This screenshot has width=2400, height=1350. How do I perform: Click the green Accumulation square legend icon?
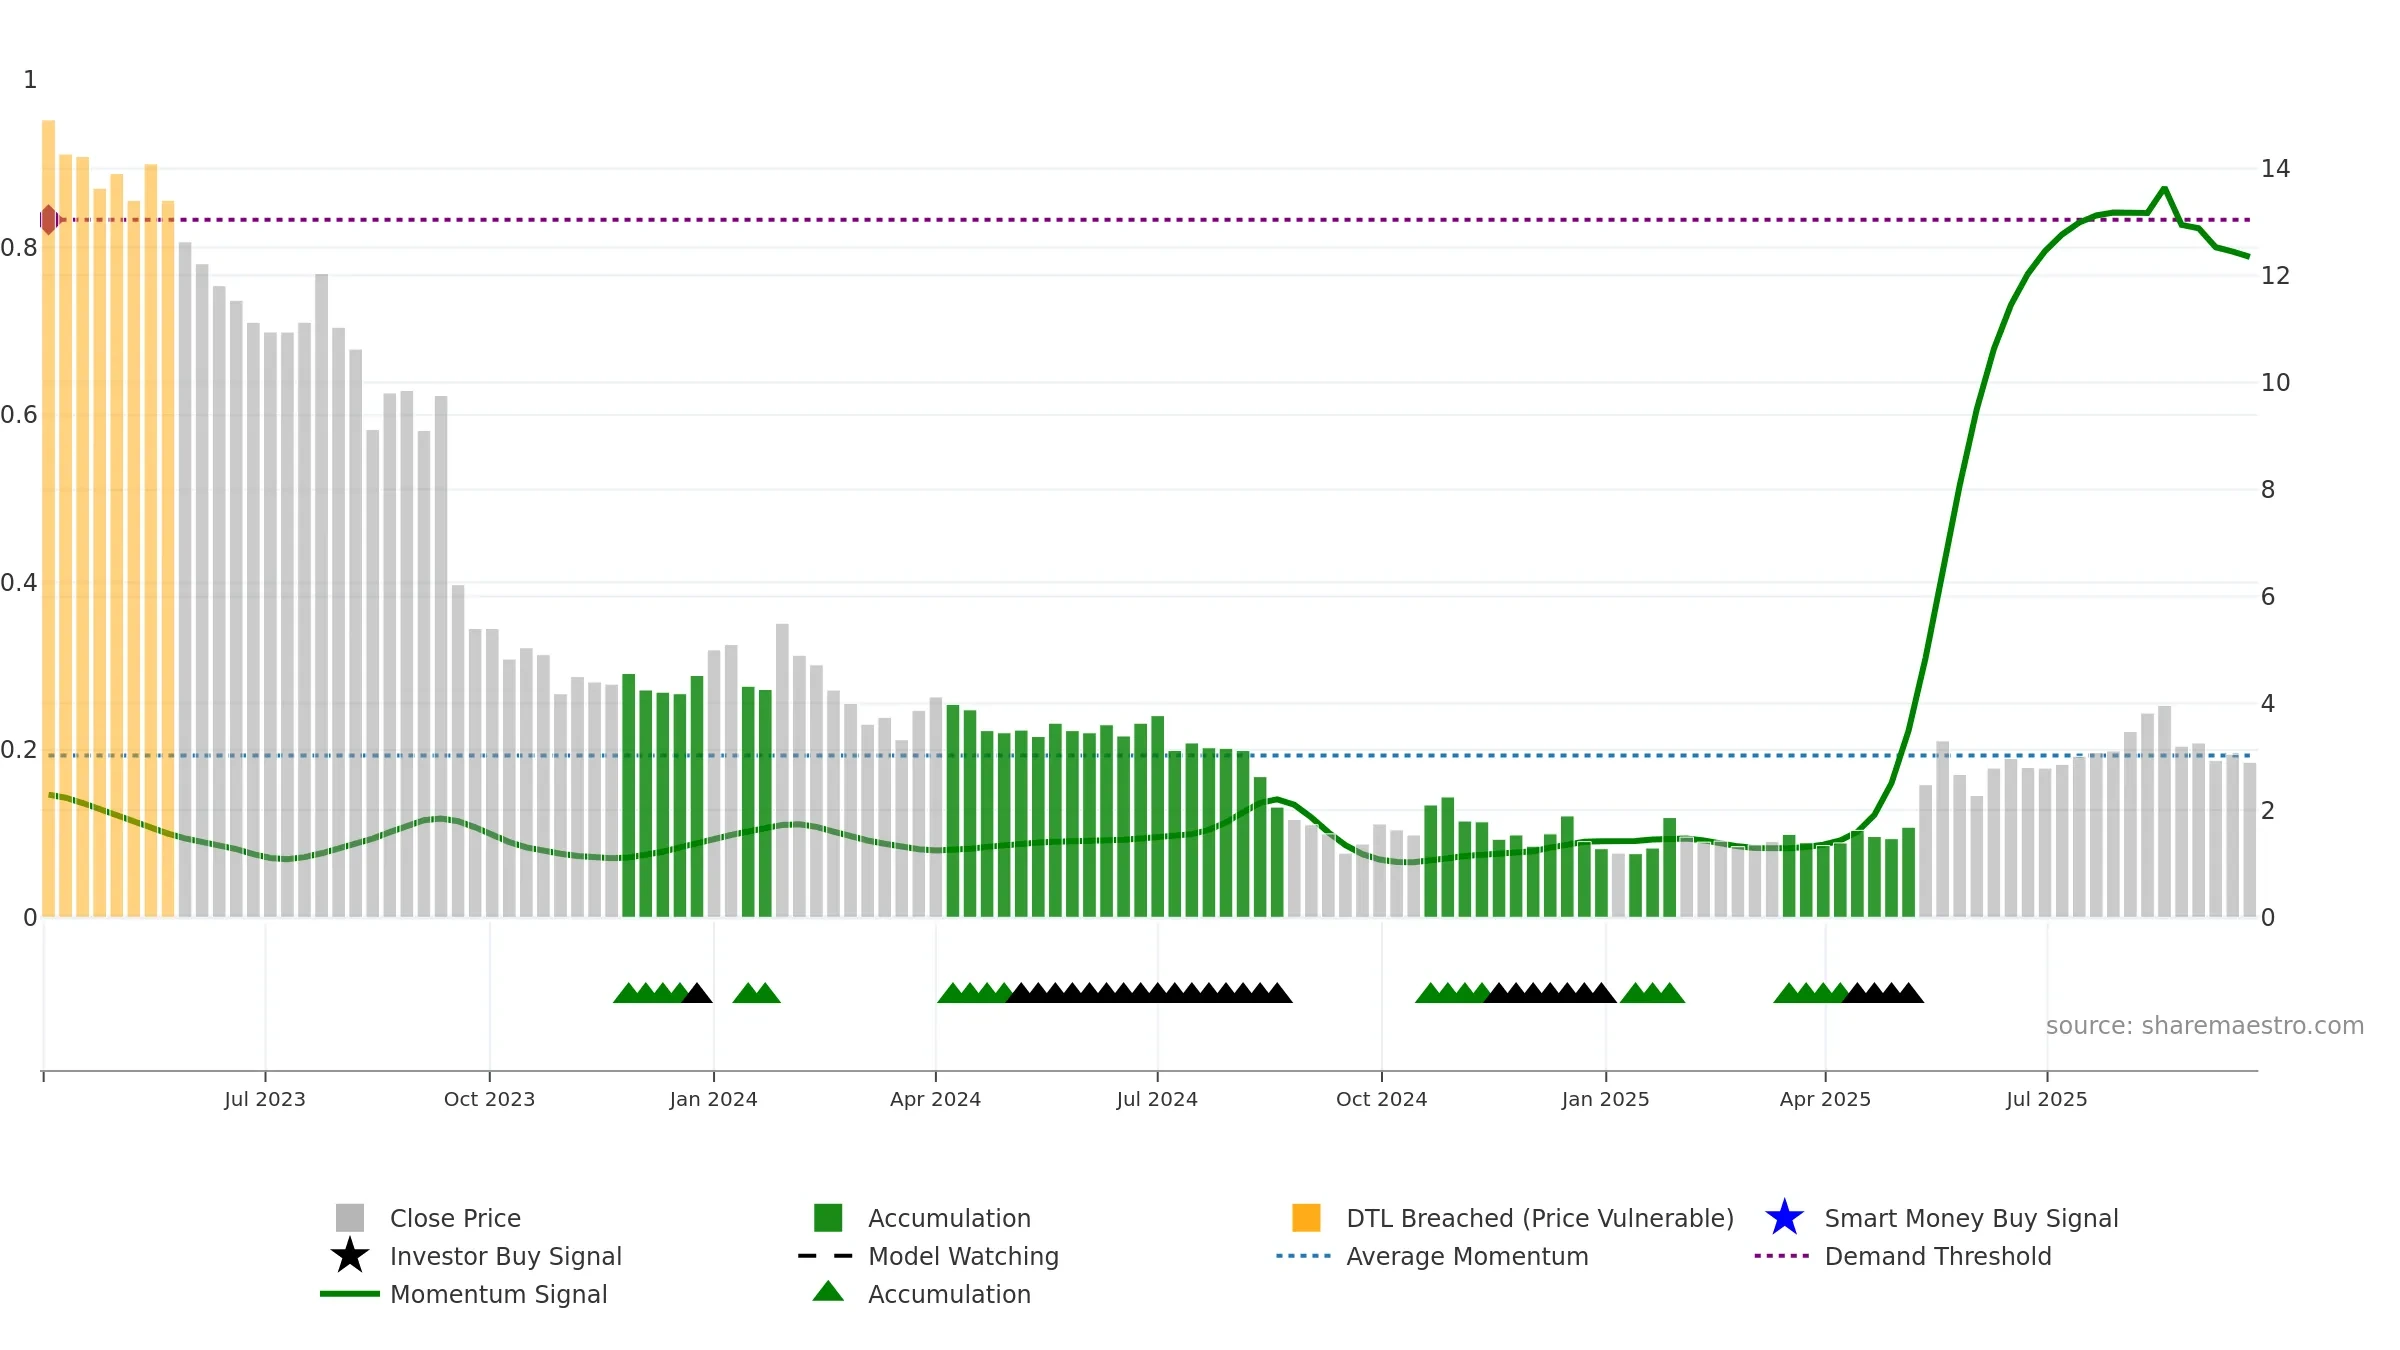828,1218
